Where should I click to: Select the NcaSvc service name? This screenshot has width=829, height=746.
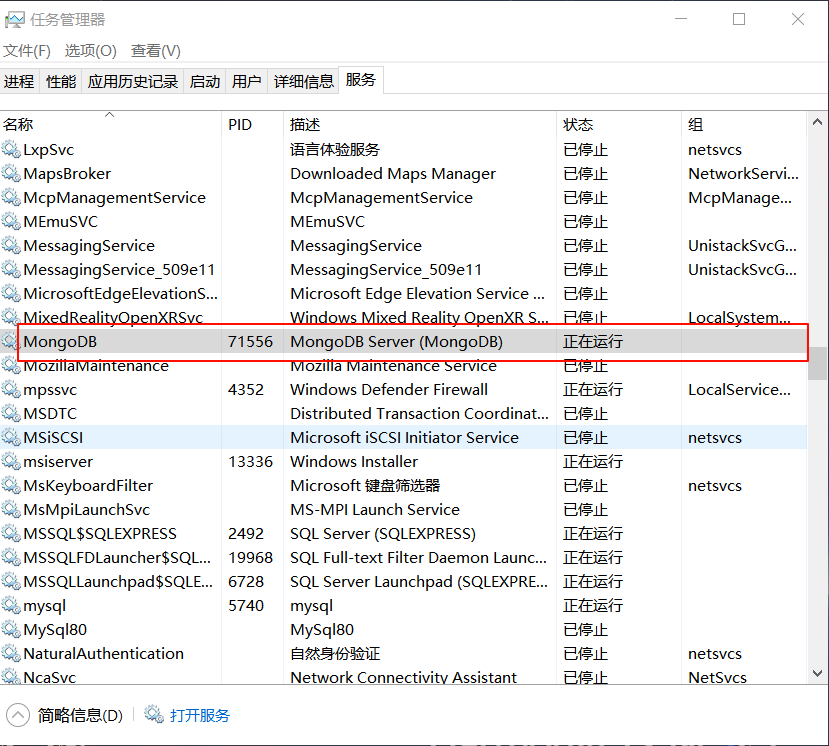[x=50, y=677]
